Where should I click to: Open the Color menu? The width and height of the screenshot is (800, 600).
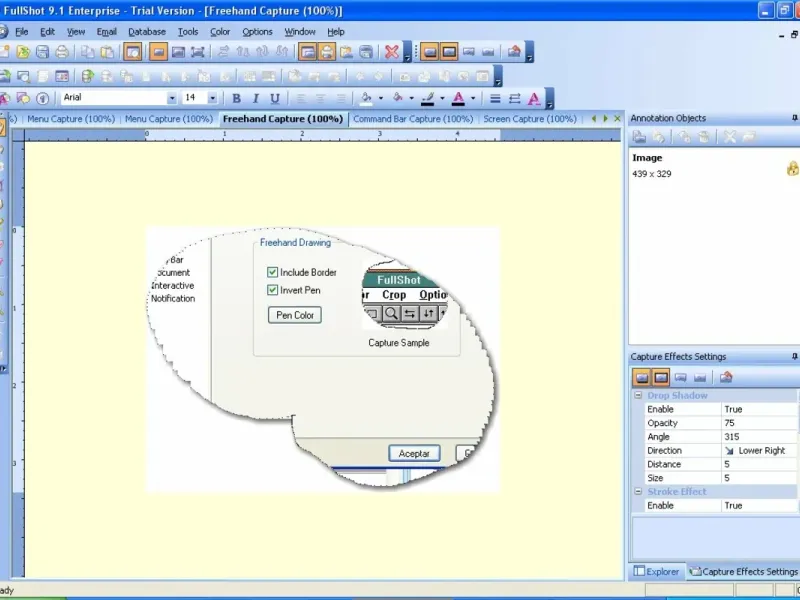(x=220, y=32)
